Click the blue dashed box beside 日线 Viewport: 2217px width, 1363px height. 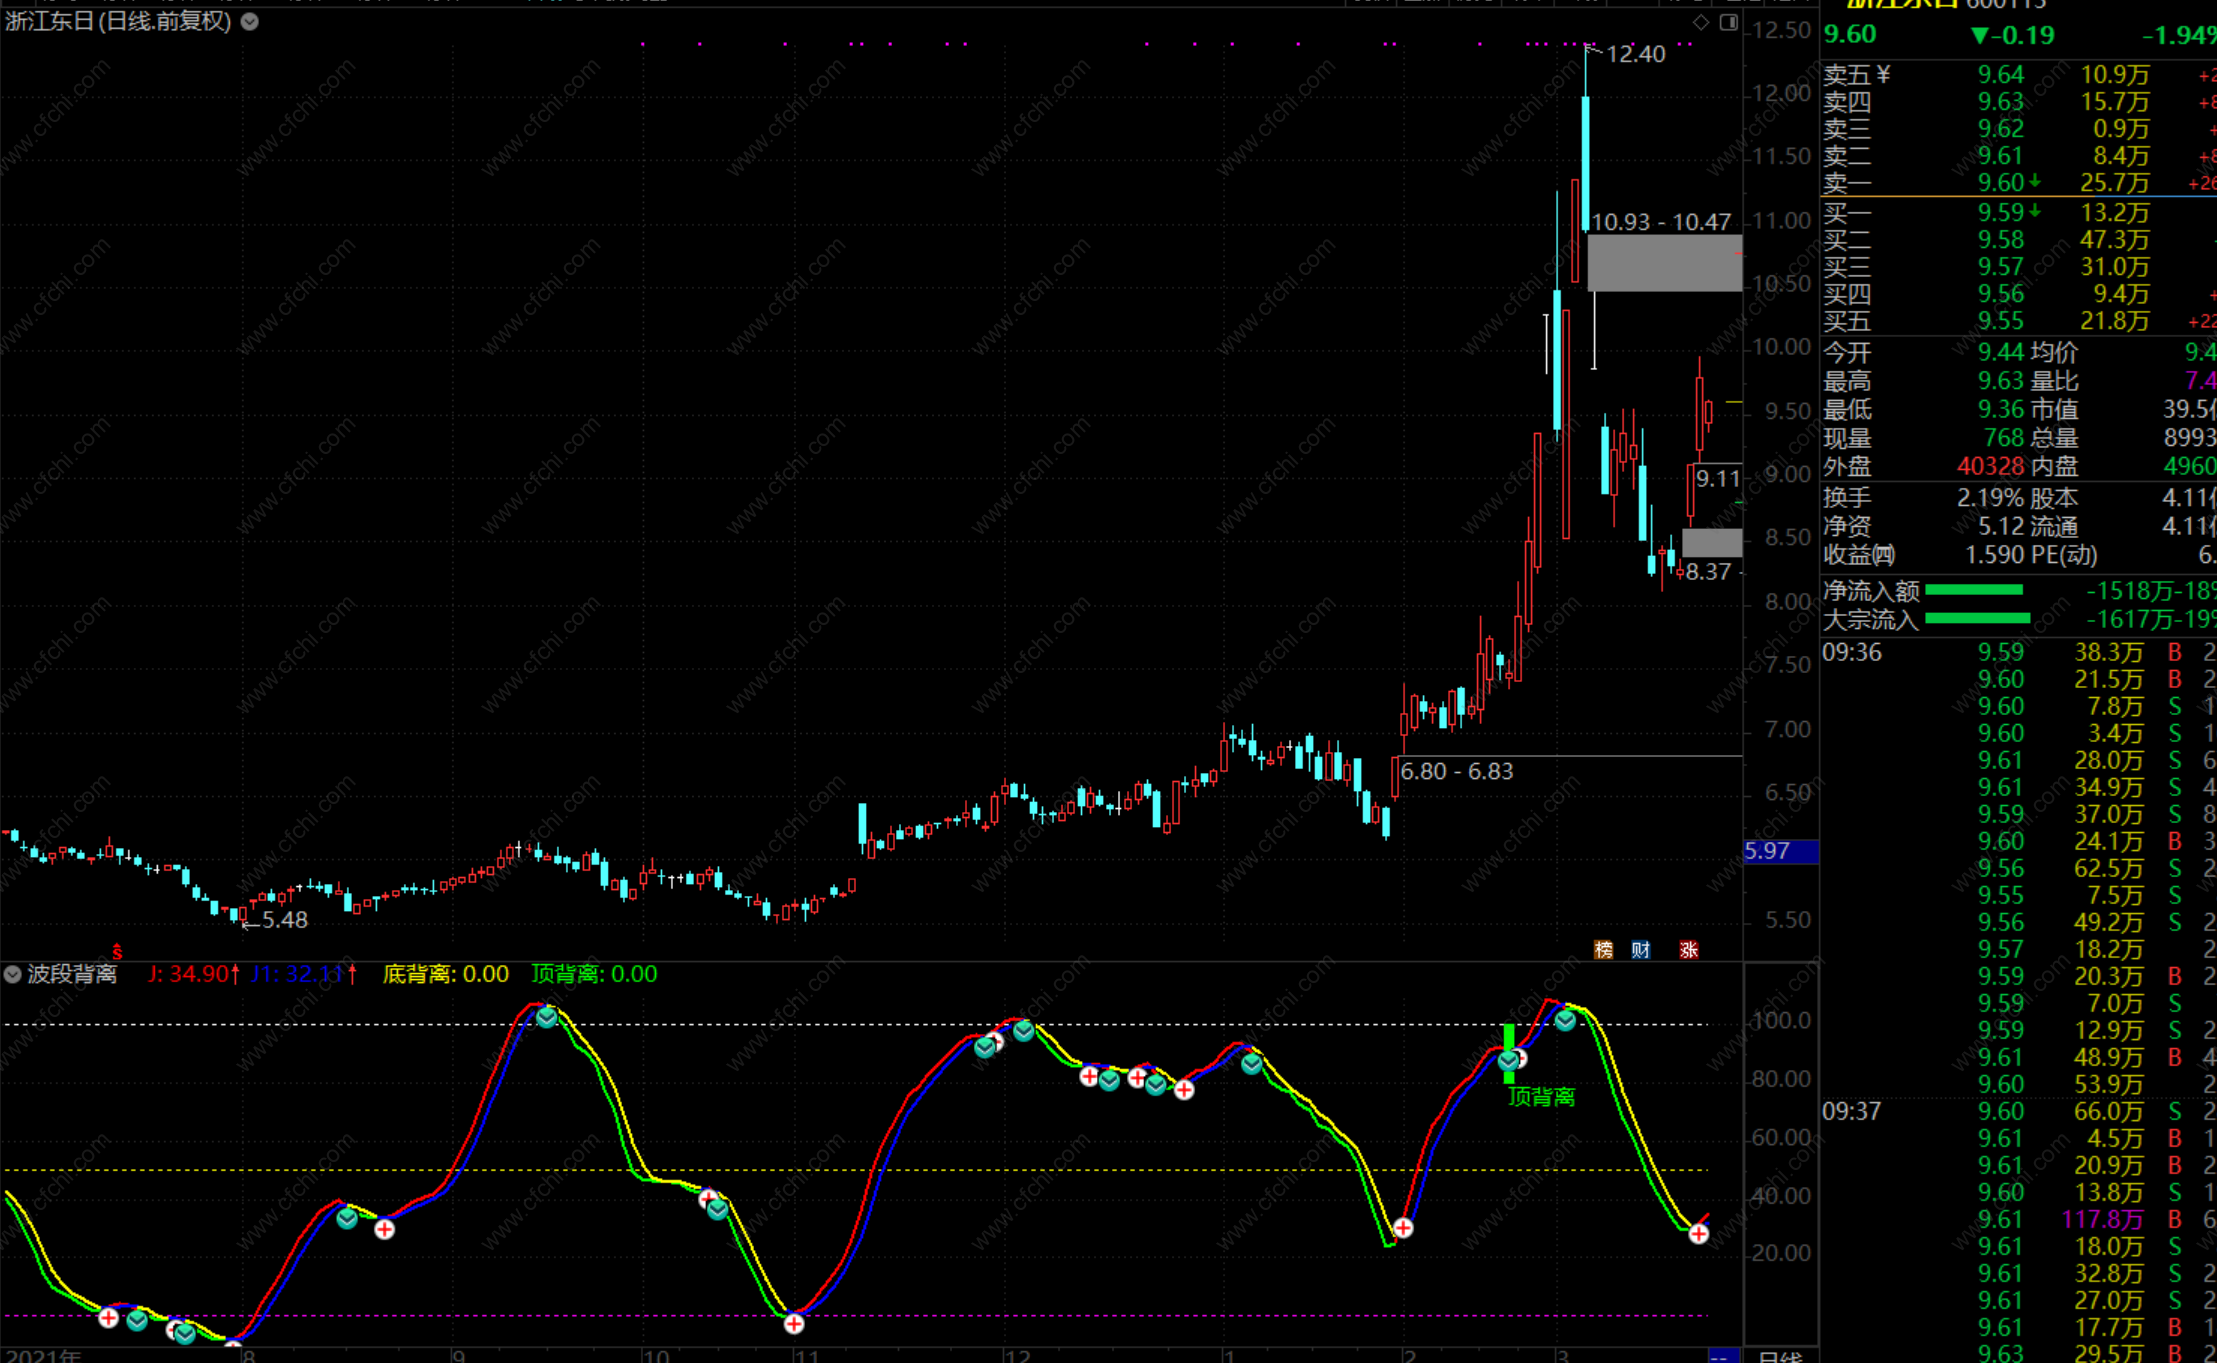(1722, 1356)
